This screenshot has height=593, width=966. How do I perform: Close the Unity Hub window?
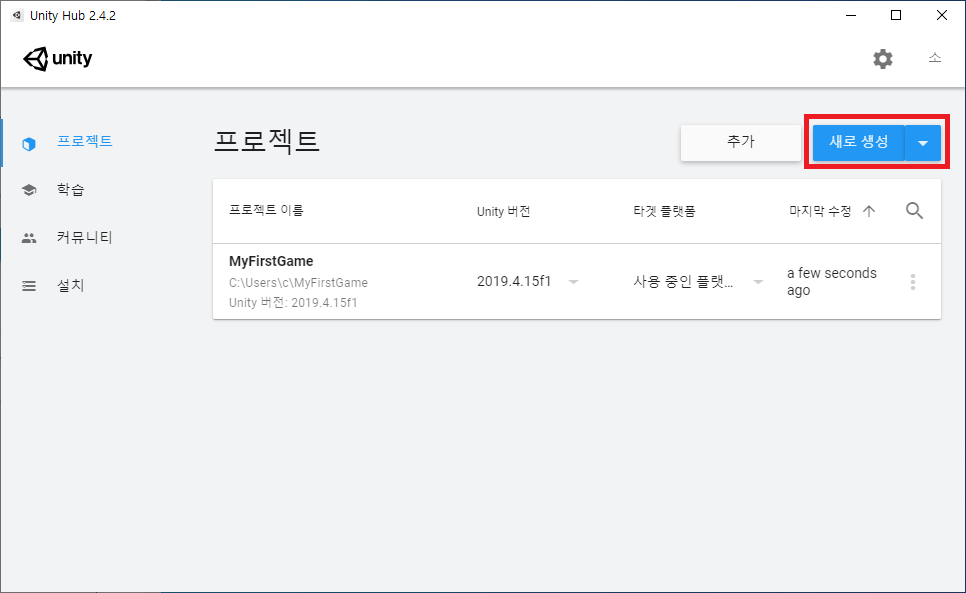pos(941,15)
